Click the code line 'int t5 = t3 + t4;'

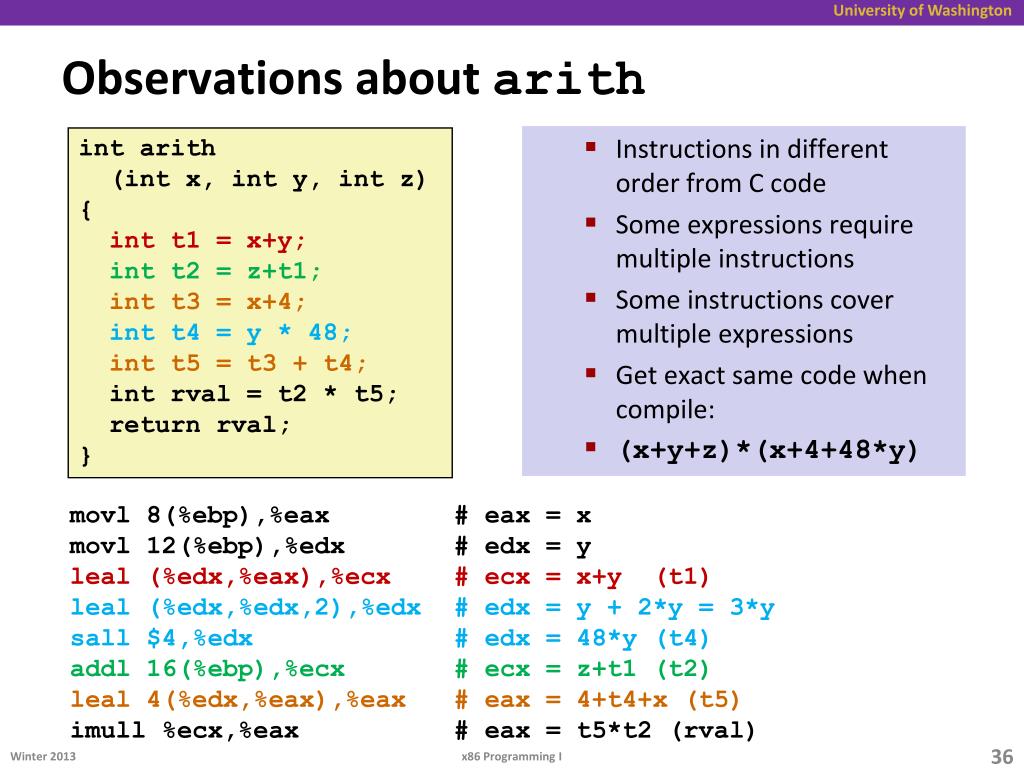click(x=238, y=363)
